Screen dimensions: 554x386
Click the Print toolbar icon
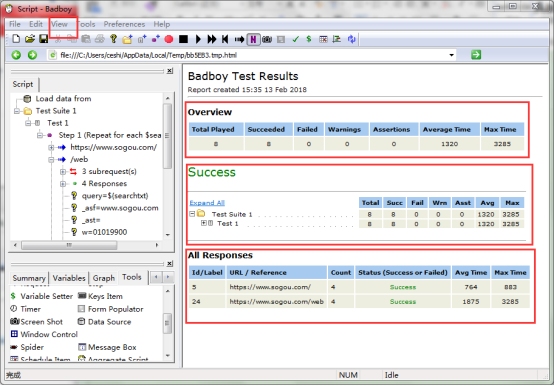click(100, 39)
